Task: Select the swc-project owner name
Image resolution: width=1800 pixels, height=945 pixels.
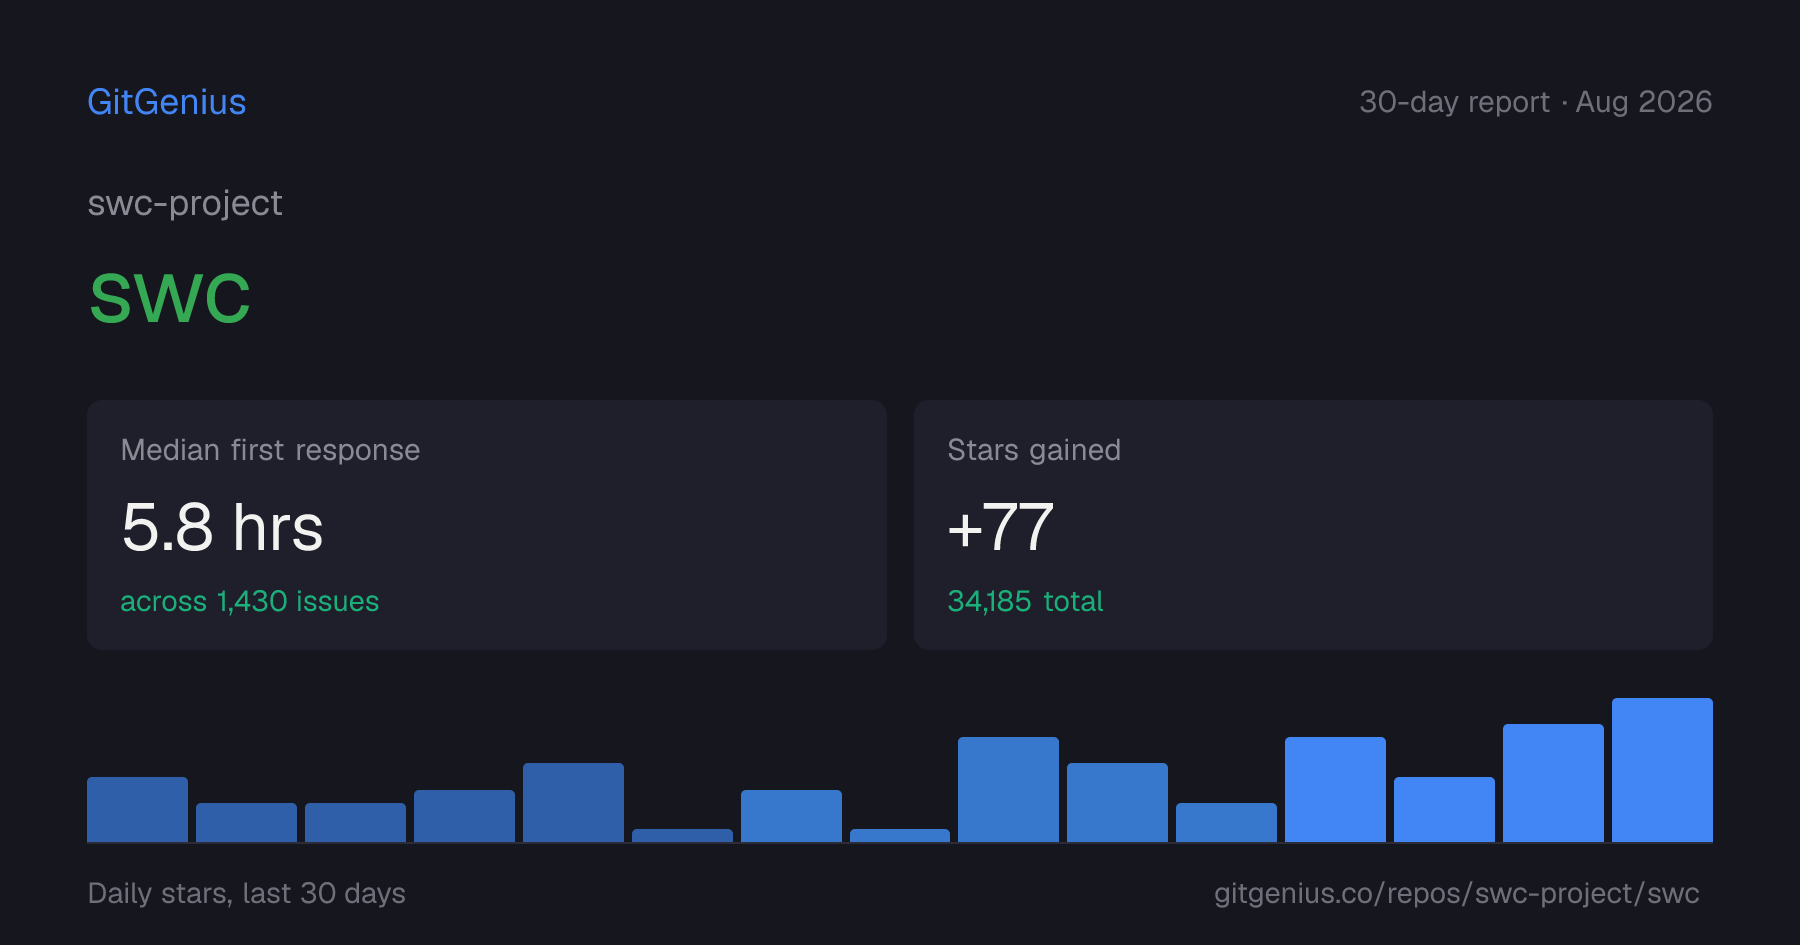Action: click(185, 203)
